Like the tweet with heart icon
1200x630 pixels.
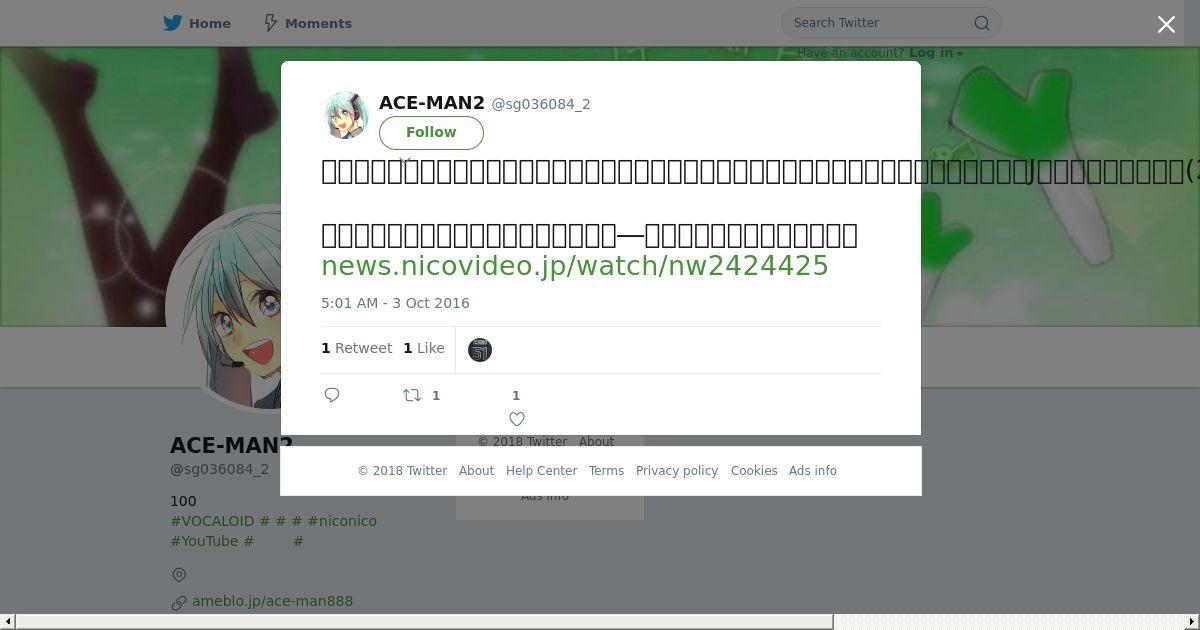click(517, 419)
